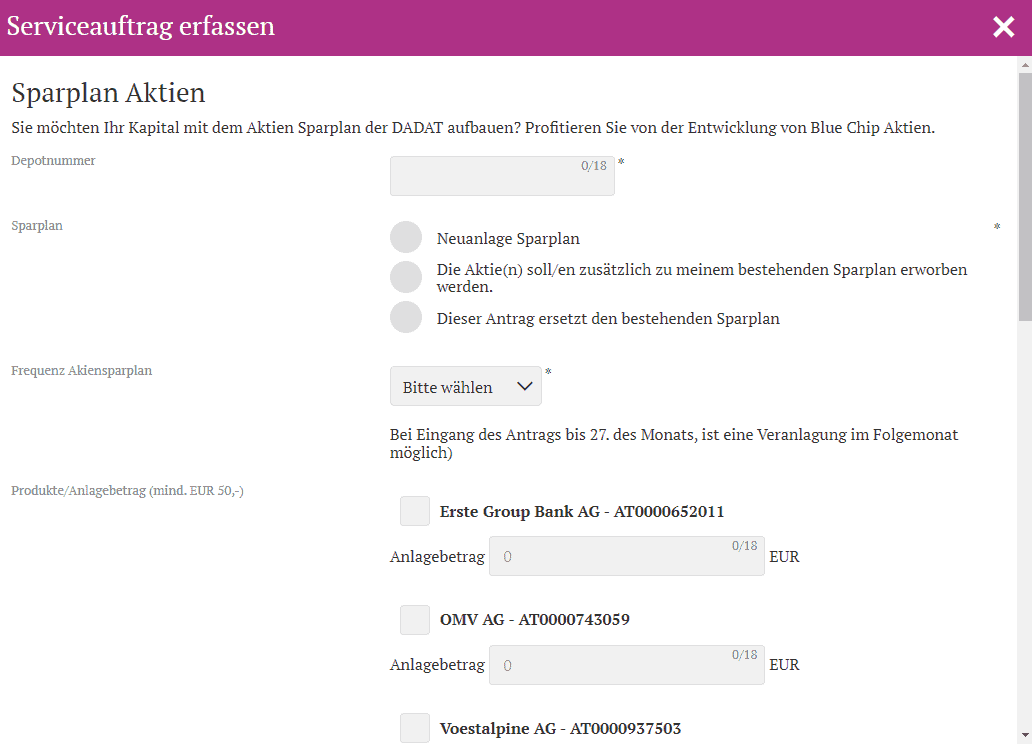Select Dieser Antrag ersetzt den bestehenden Sparplan
The image size is (1032, 744).
406,317
